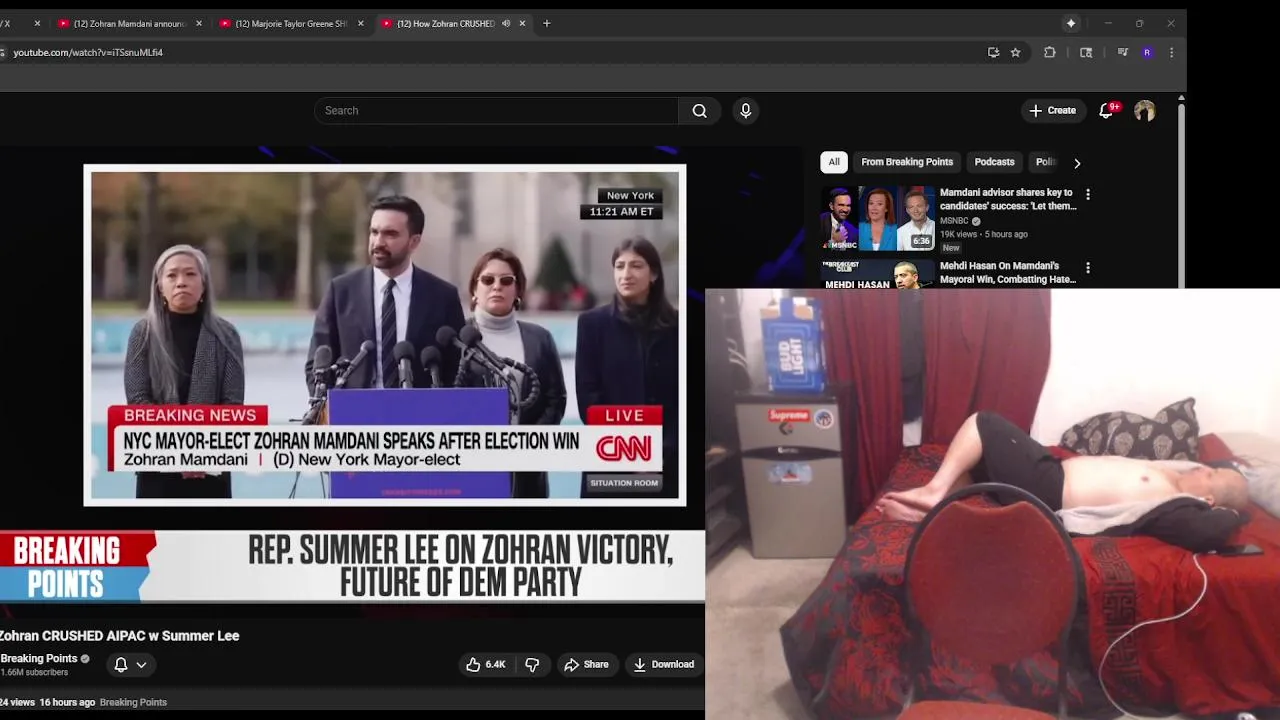Screen dimensions: 1280x720
Task: Open the account avatar menu
Action: click(x=1144, y=111)
